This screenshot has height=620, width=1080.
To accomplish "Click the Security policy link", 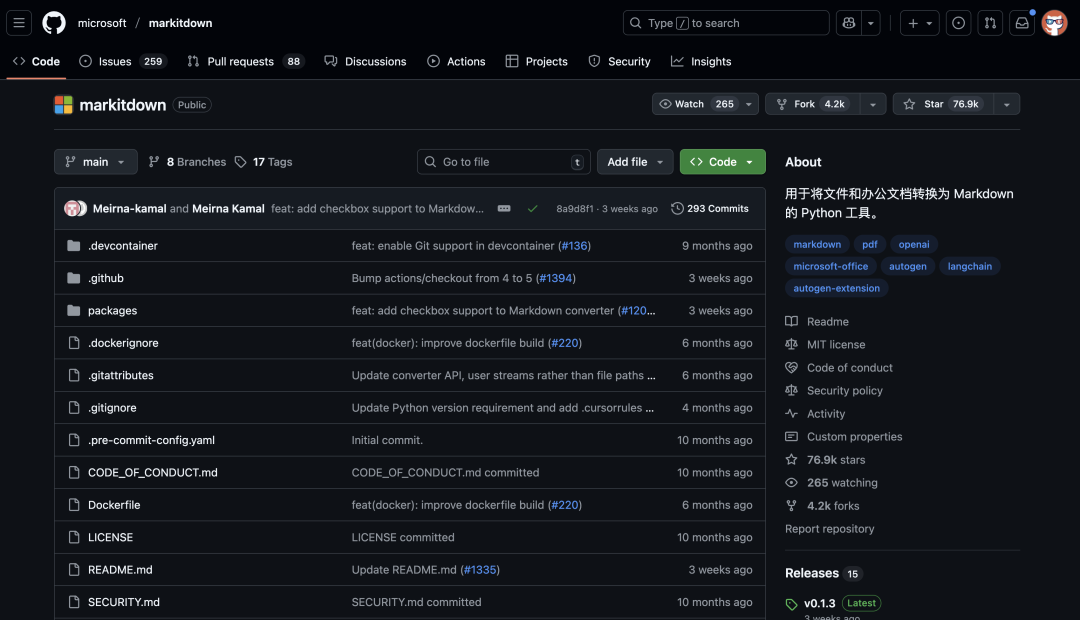I will [x=844, y=391].
